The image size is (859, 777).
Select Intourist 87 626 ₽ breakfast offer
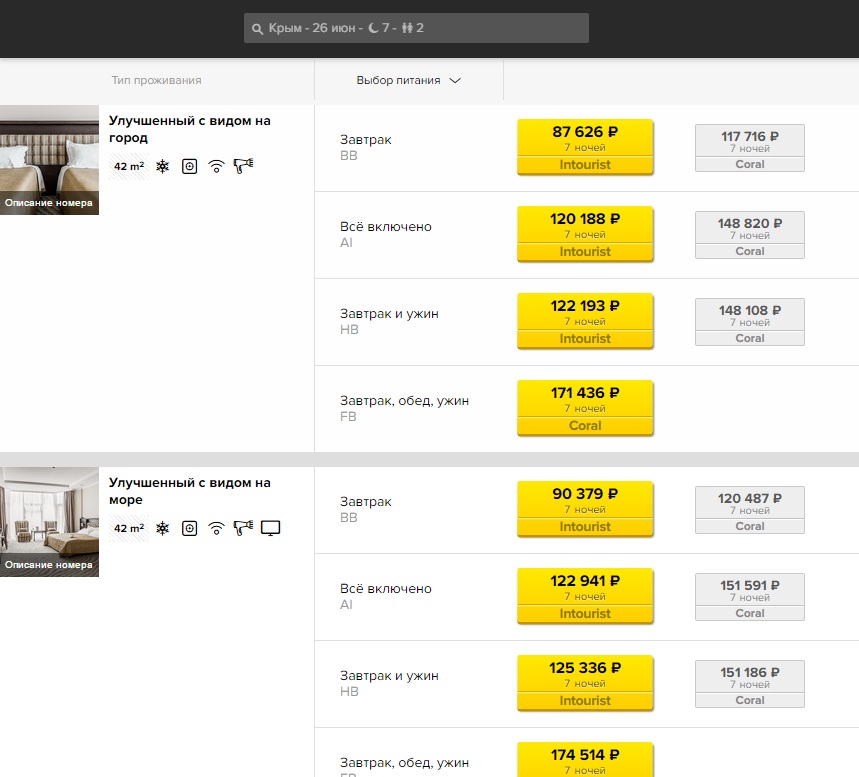tap(585, 147)
